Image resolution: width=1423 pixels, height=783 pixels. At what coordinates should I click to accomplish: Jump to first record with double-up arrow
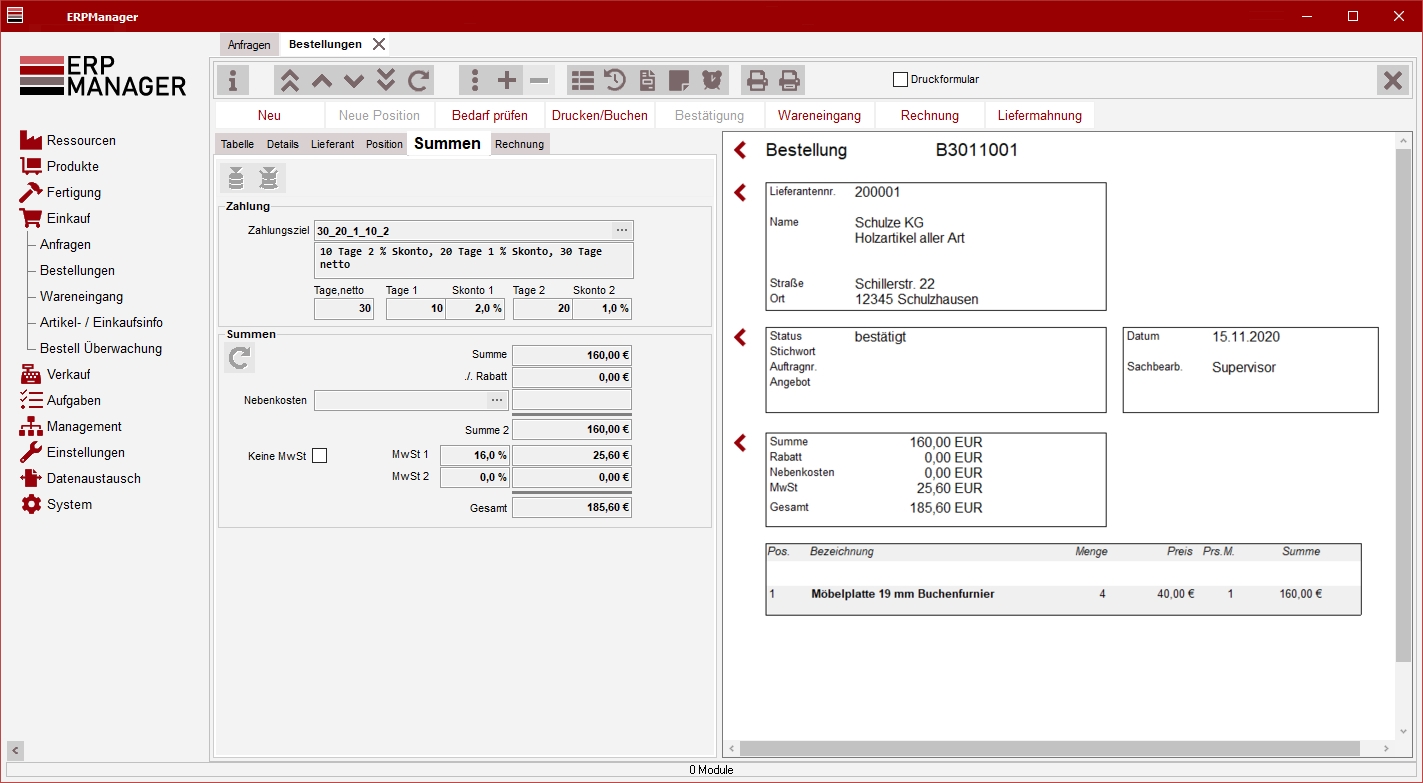tap(289, 80)
